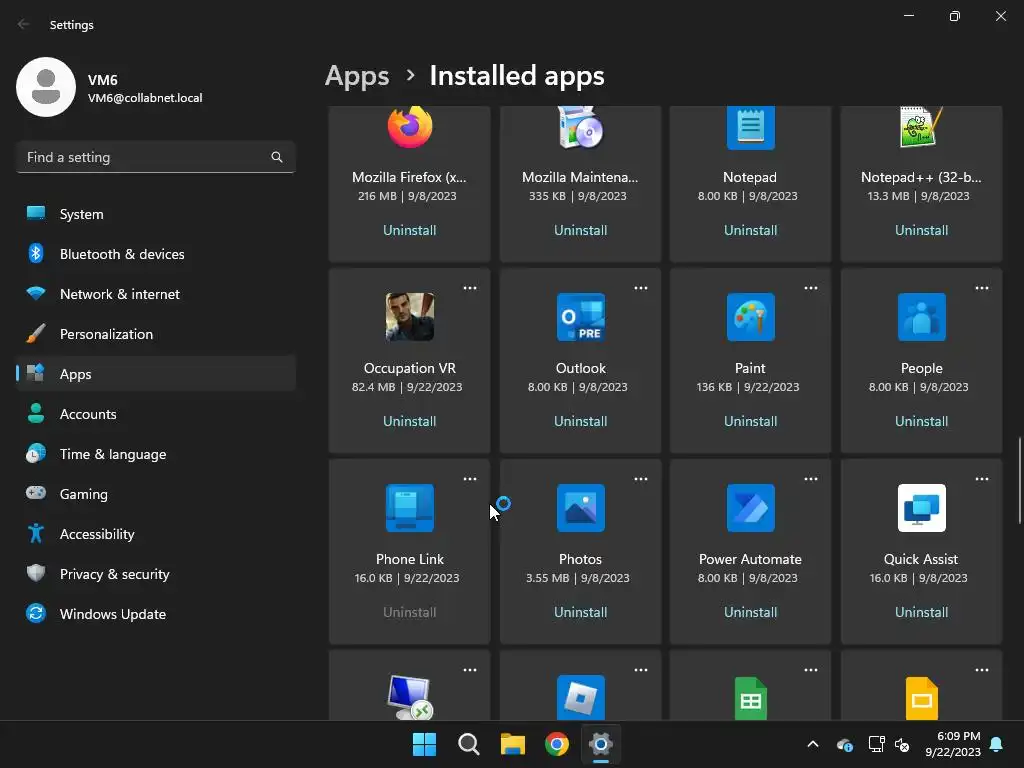Open File Explorer from taskbar

513,744
